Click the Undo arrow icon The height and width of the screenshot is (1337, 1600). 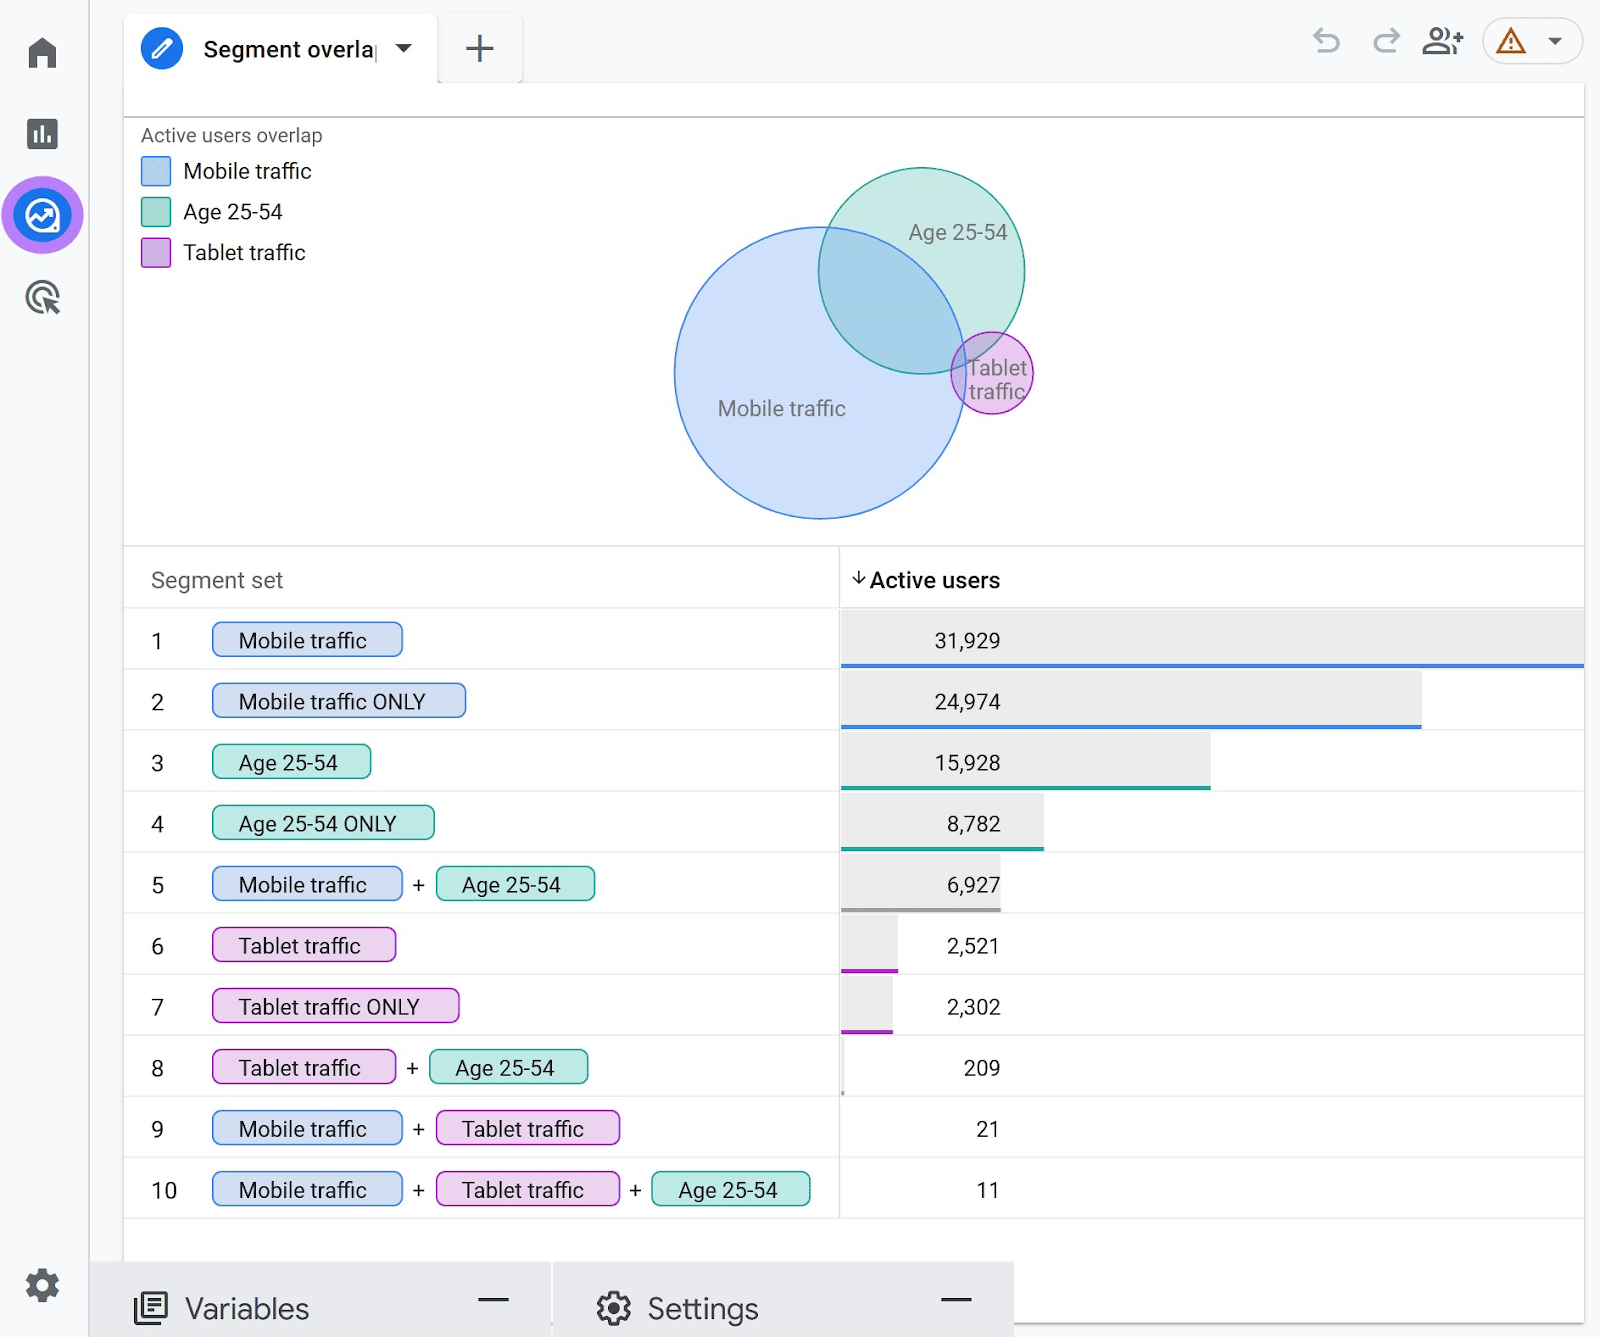(x=1326, y=42)
